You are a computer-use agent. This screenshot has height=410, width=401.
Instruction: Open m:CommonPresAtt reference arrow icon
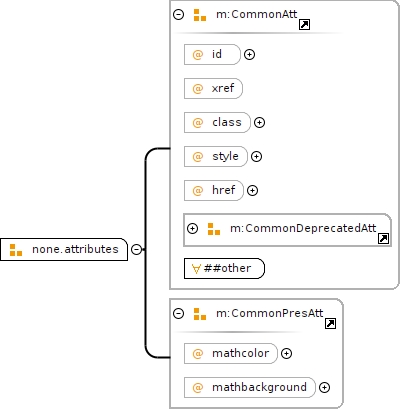pos(330,323)
